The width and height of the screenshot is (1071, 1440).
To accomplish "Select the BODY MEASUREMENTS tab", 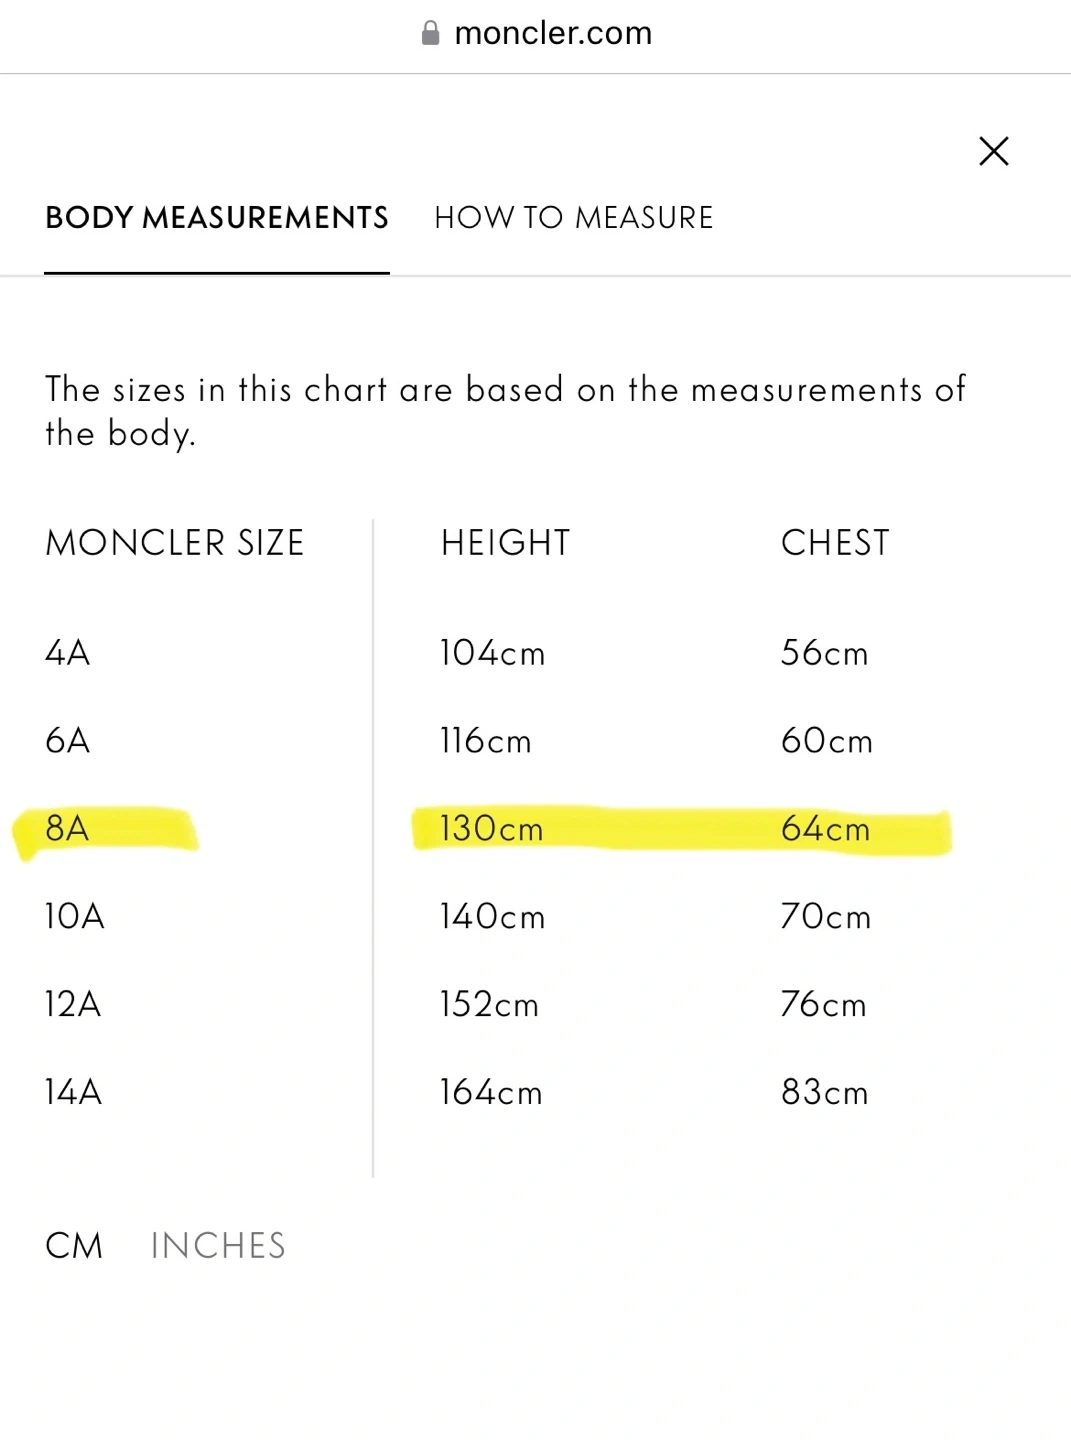I will [x=217, y=217].
